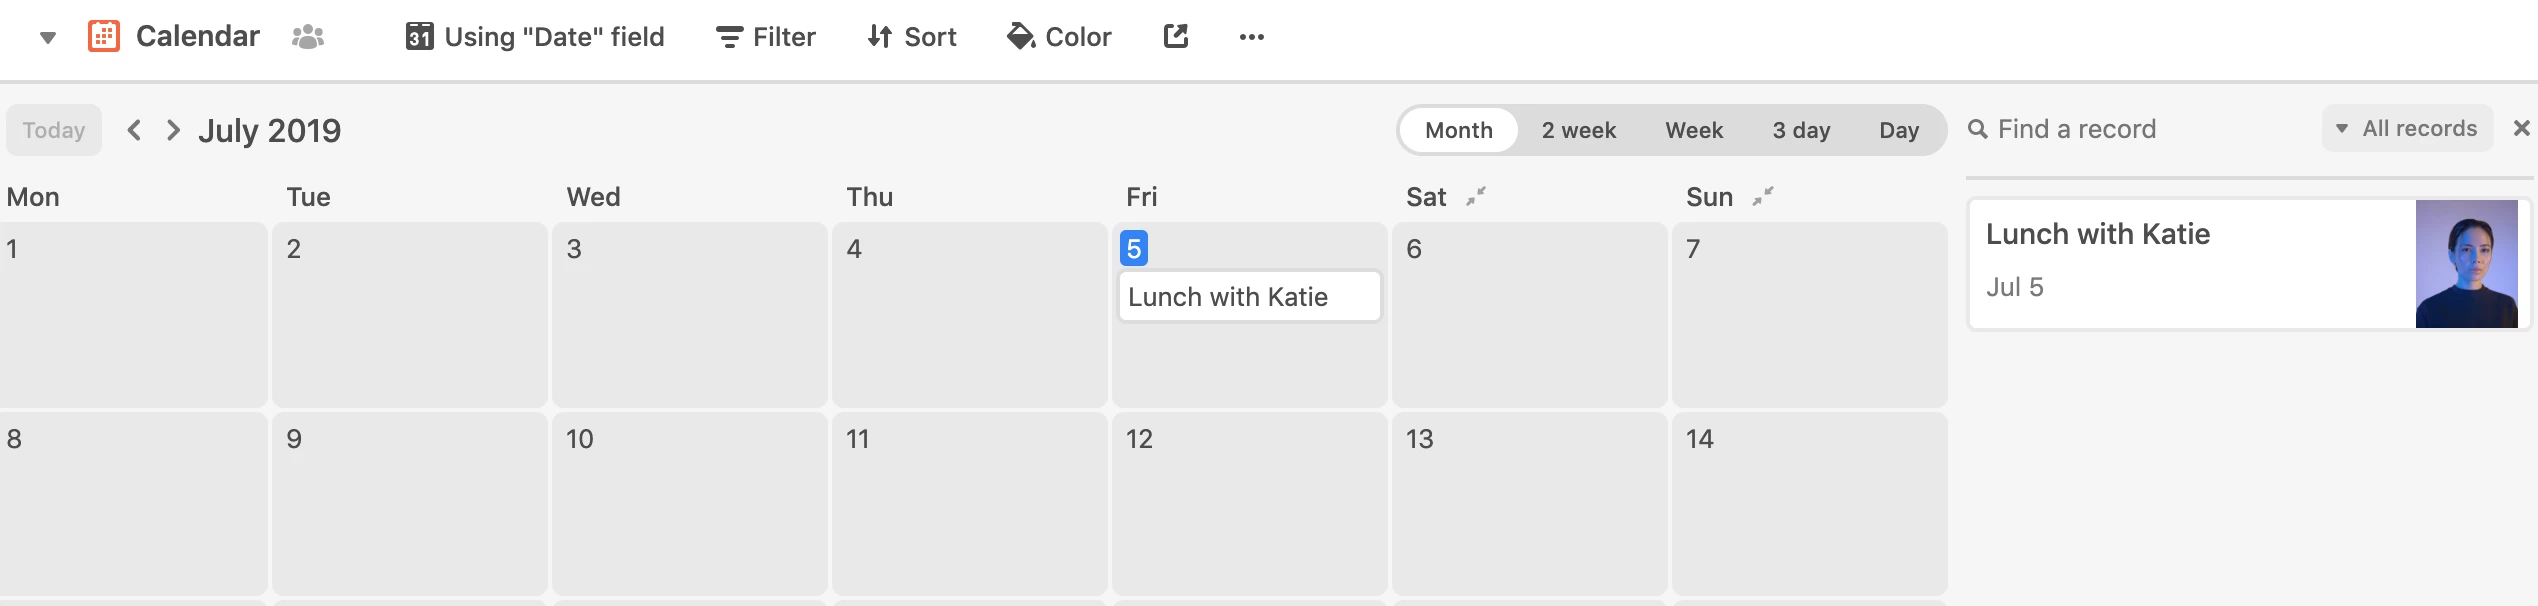The image size is (2538, 606).
Task: Open the share view external-link icon
Action: click(x=1176, y=37)
